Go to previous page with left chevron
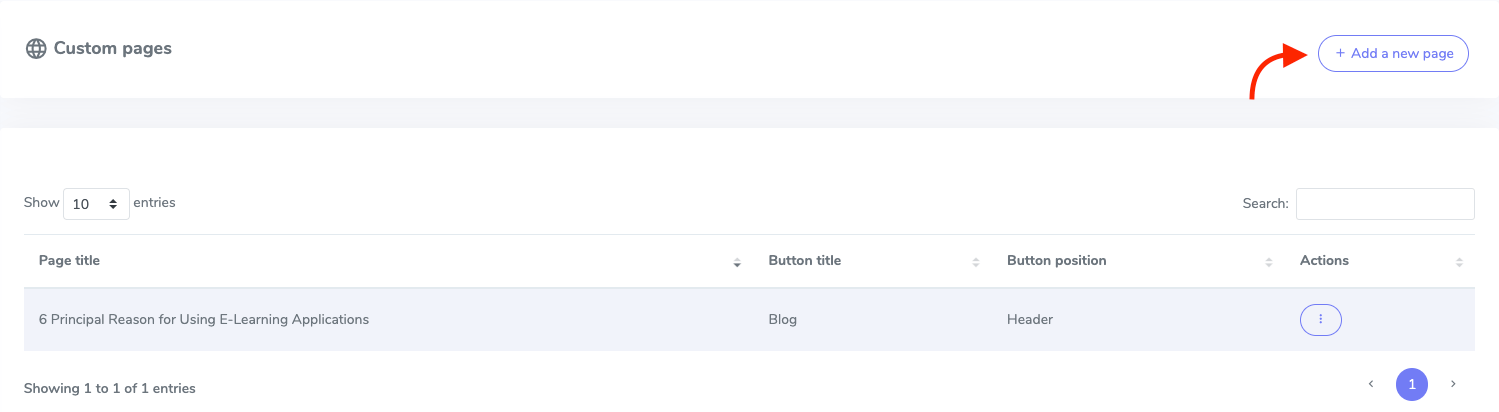The image size is (1499, 412). (x=1371, y=384)
